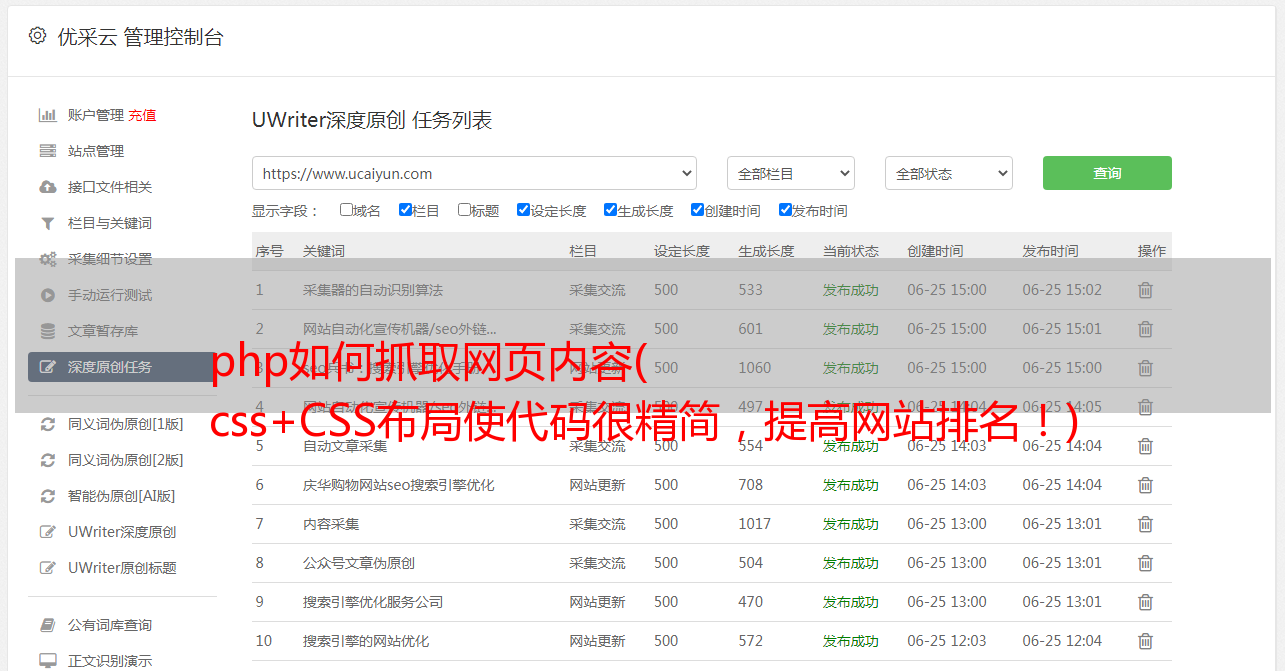
Task: Open 公有词库查询 menu entry
Action: pos(110,625)
